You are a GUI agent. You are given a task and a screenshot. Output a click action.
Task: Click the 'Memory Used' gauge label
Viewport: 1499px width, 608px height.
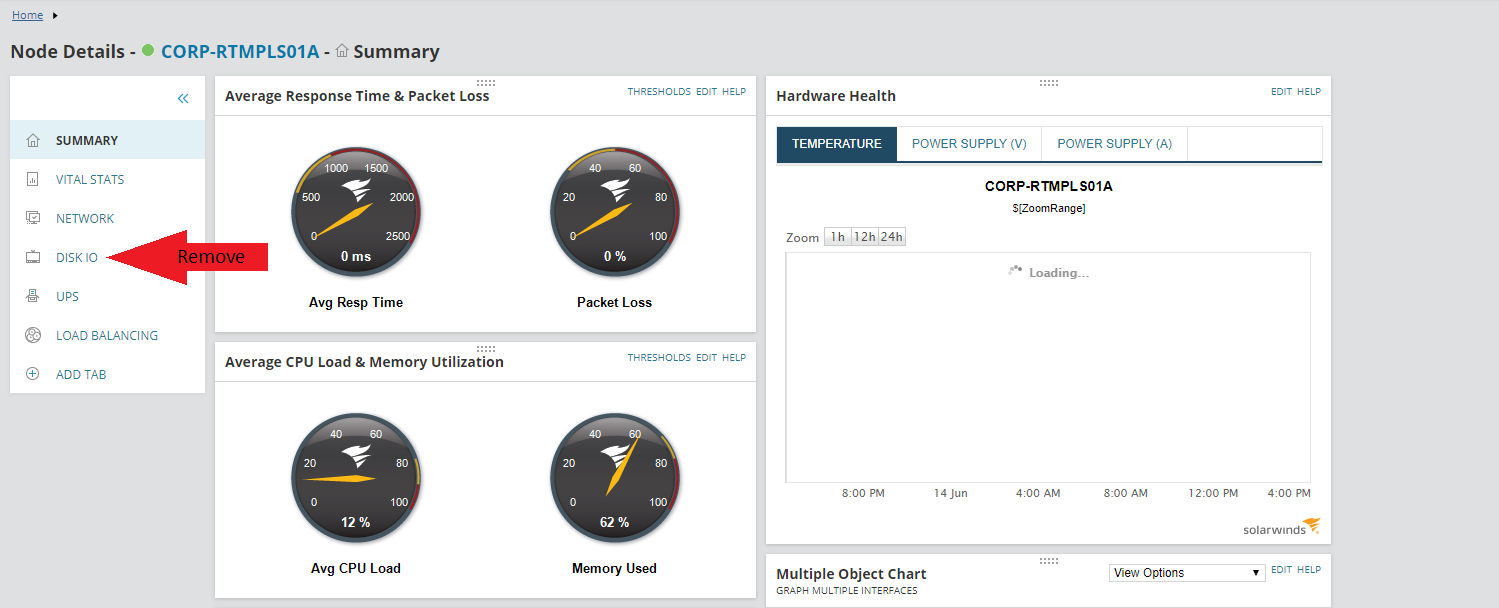click(614, 568)
